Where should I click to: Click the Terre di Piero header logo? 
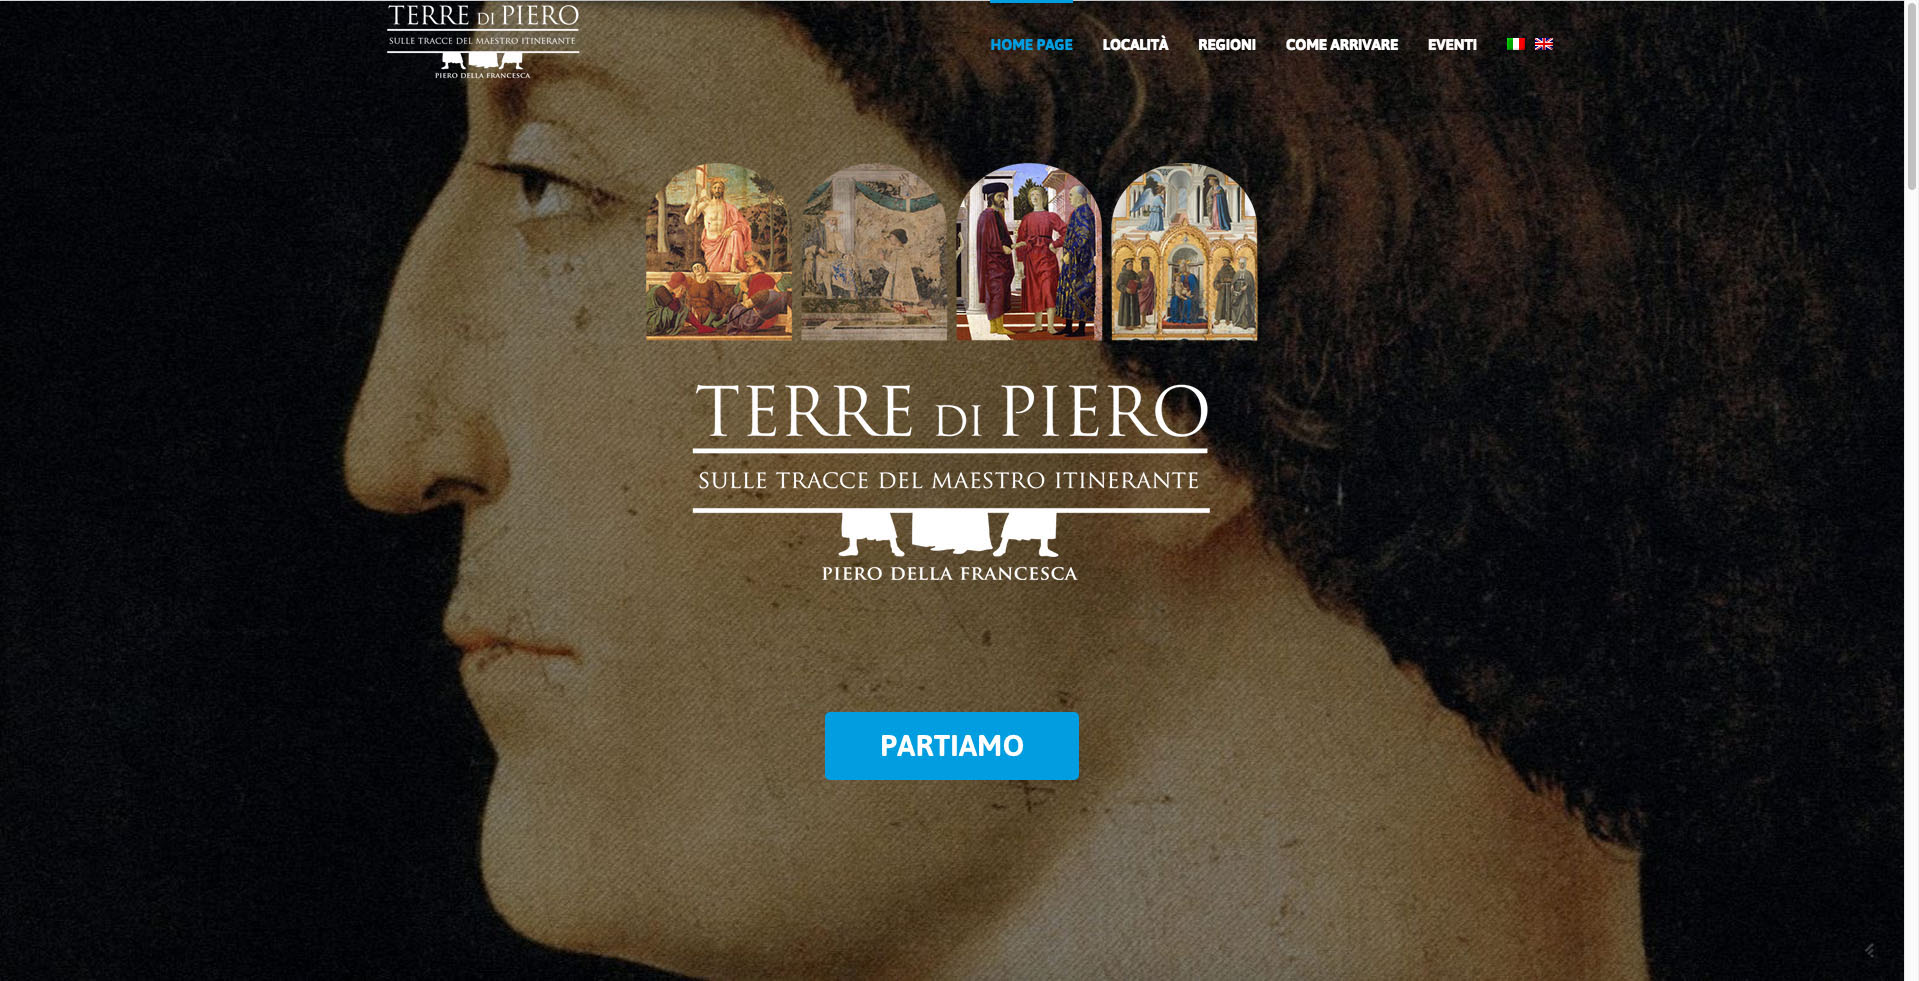tap(483, 41)
